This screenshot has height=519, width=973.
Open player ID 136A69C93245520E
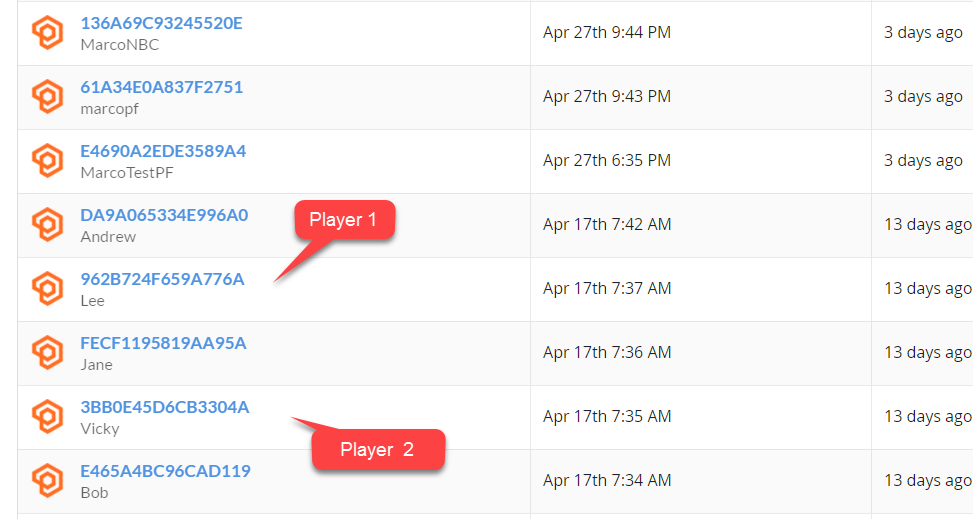tap(161, 23)
